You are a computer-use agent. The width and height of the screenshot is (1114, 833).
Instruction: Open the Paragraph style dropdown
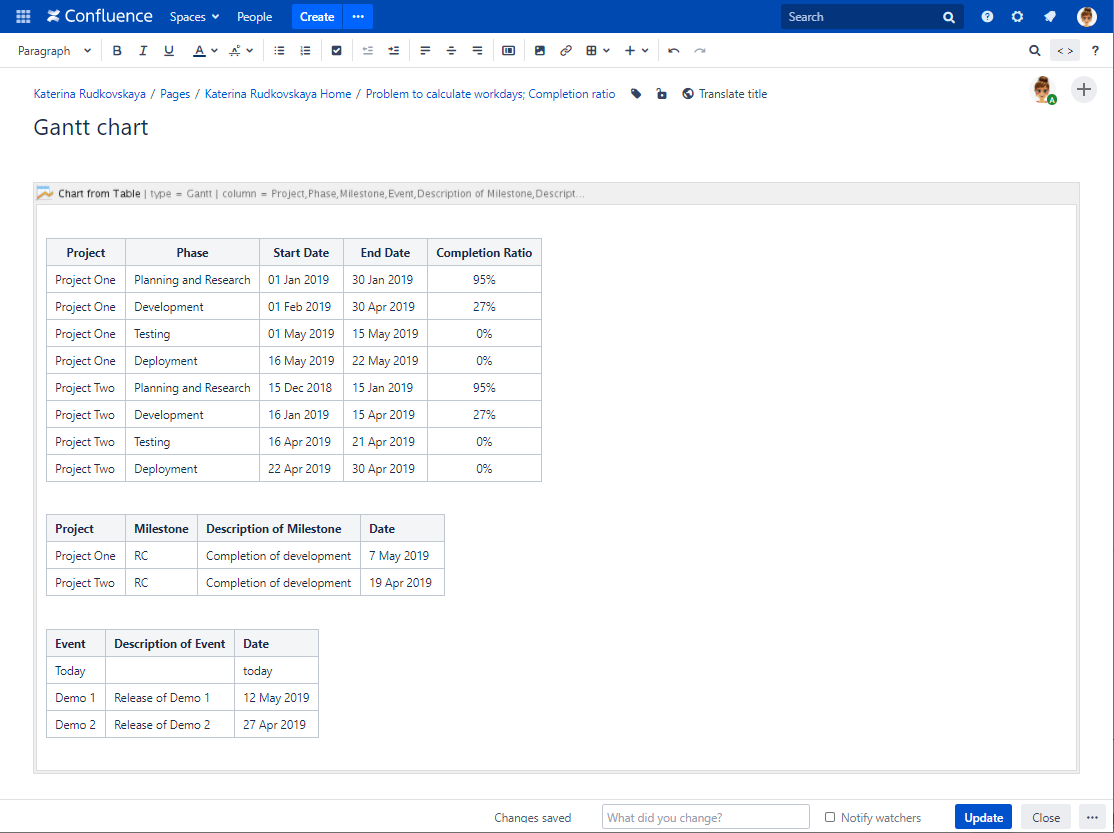[x=54, y=50]
